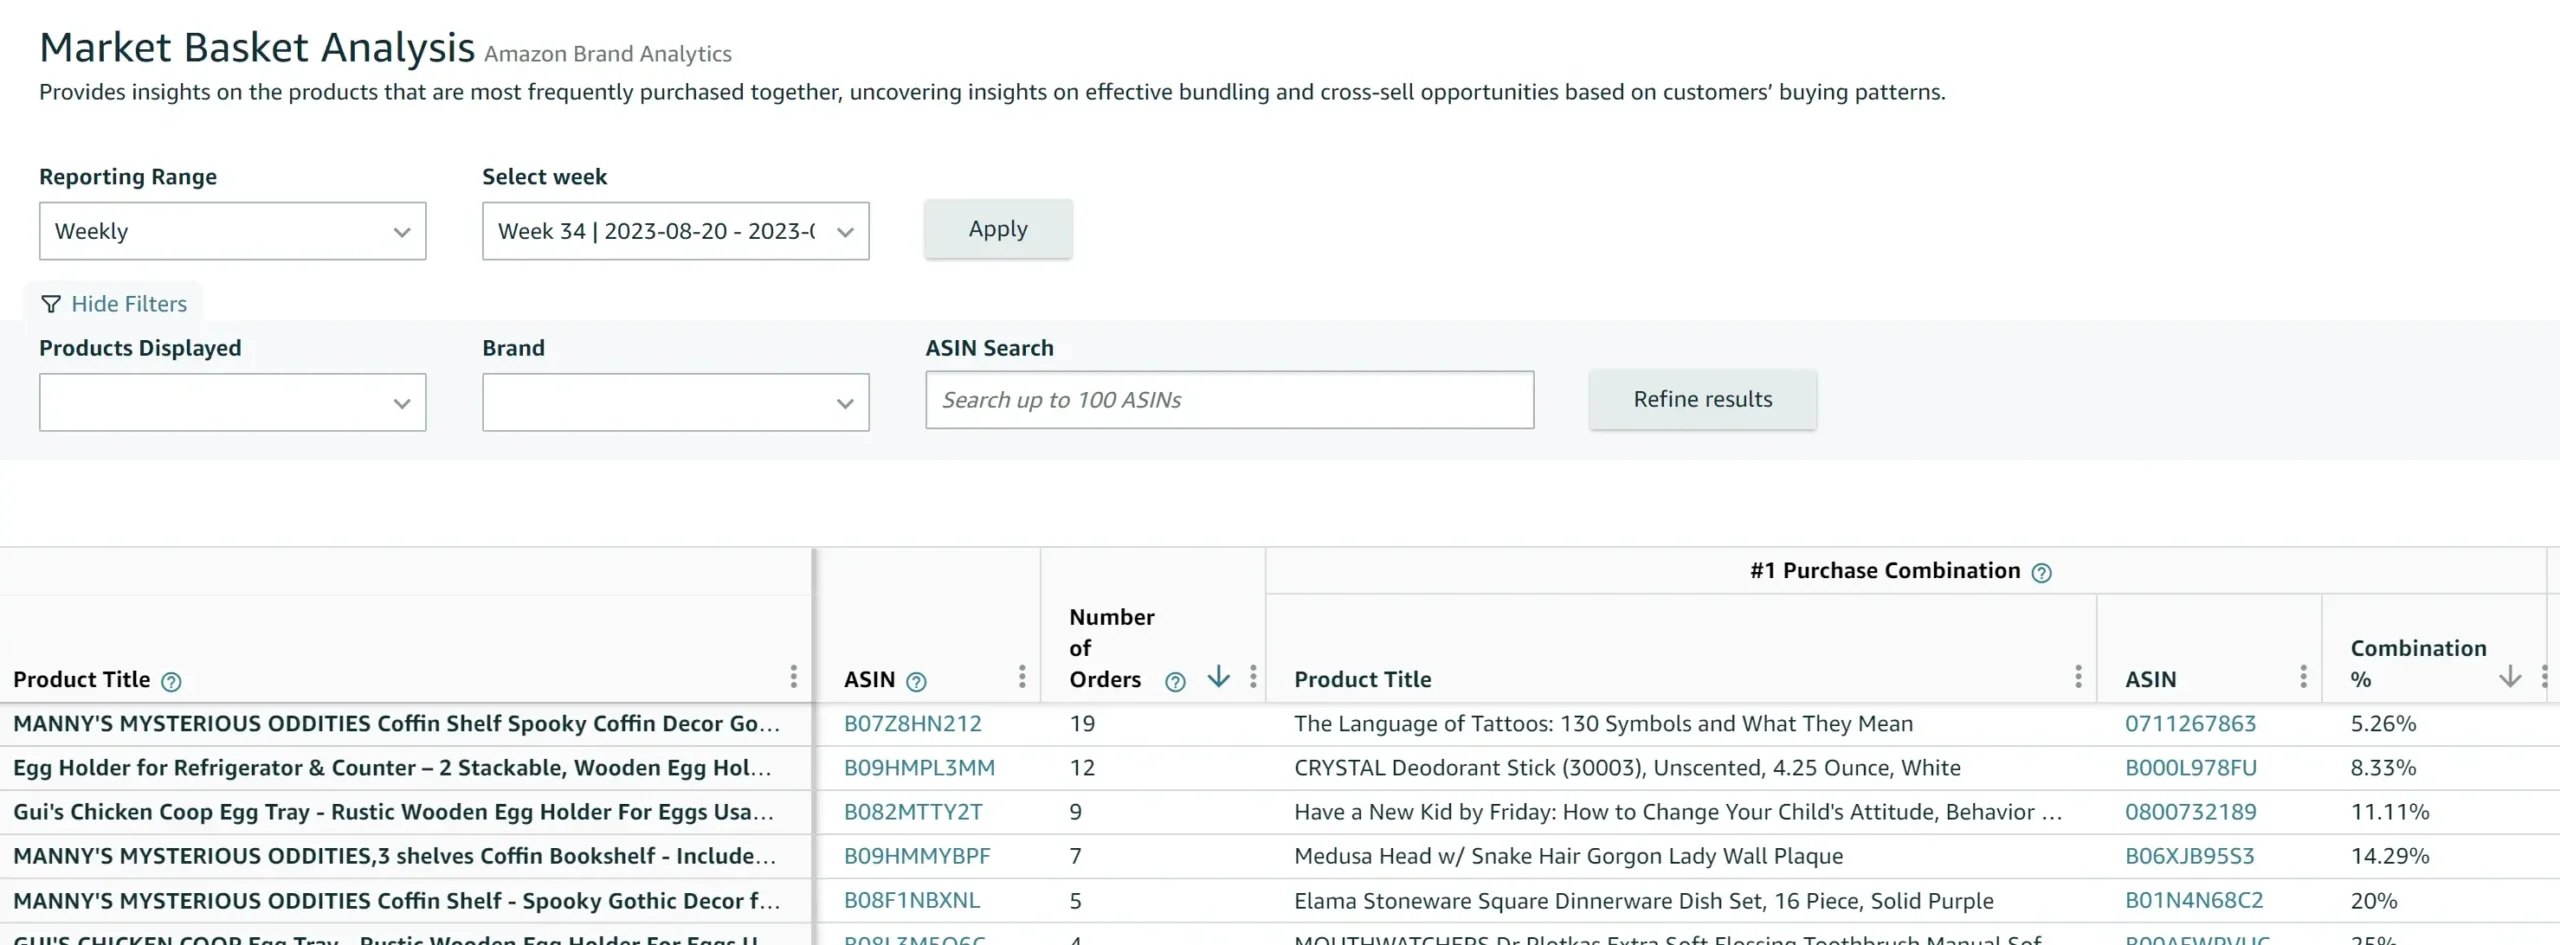Expand the Select week dropdown
The width and height of the screenshot is (2560, 945).
[675, 232]
